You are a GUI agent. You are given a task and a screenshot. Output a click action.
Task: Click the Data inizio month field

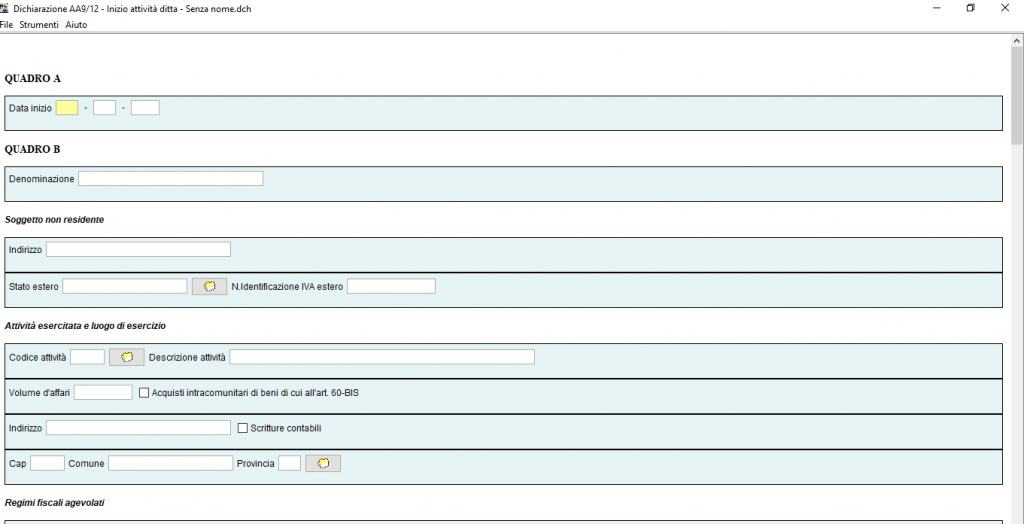pyautogui.click(x=104, y=108)
